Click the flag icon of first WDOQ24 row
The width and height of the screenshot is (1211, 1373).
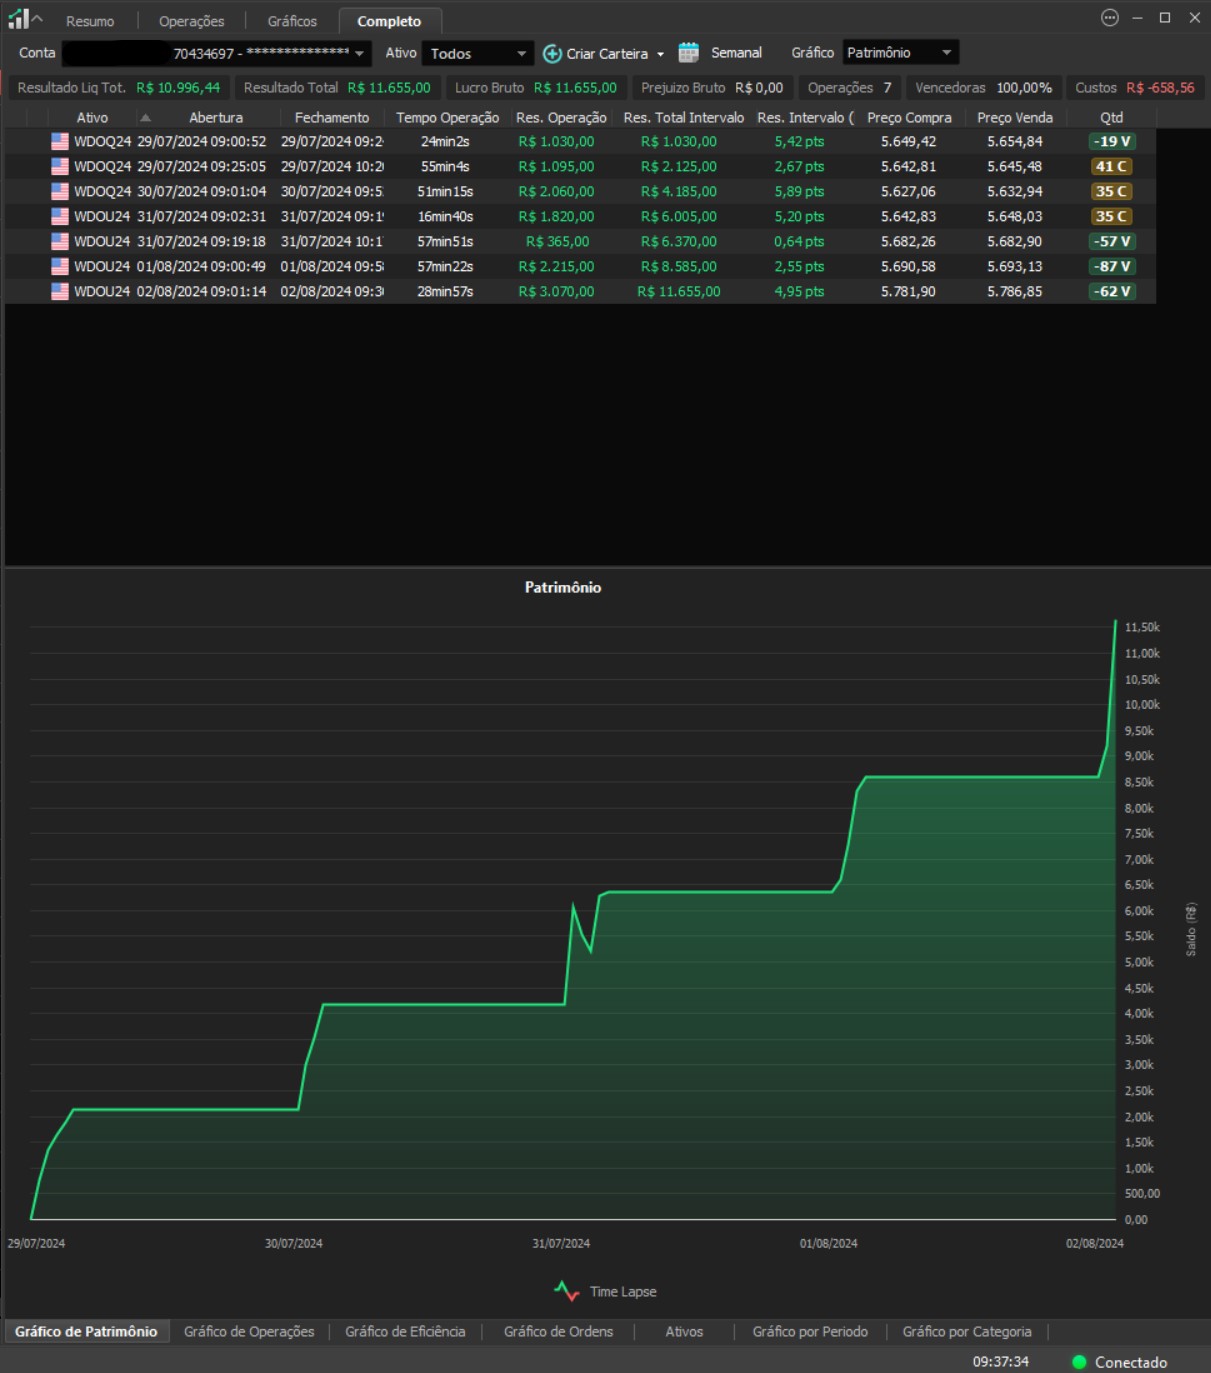(60, 142)
